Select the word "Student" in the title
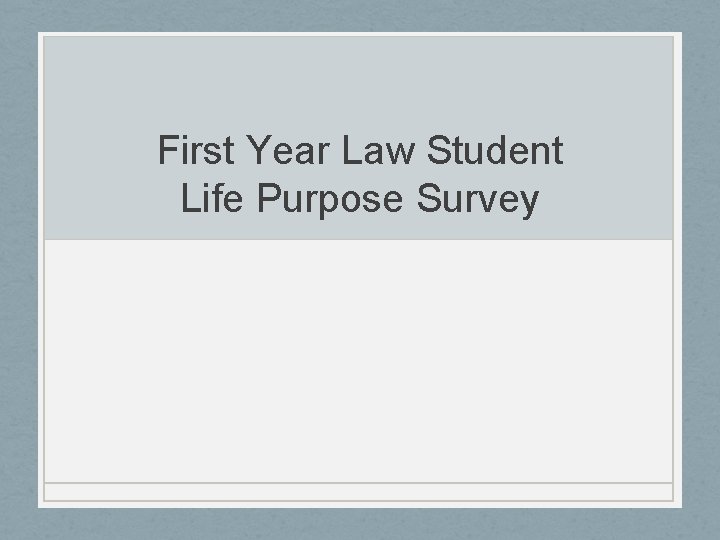The image size is (720, 540). click(495, 152)
